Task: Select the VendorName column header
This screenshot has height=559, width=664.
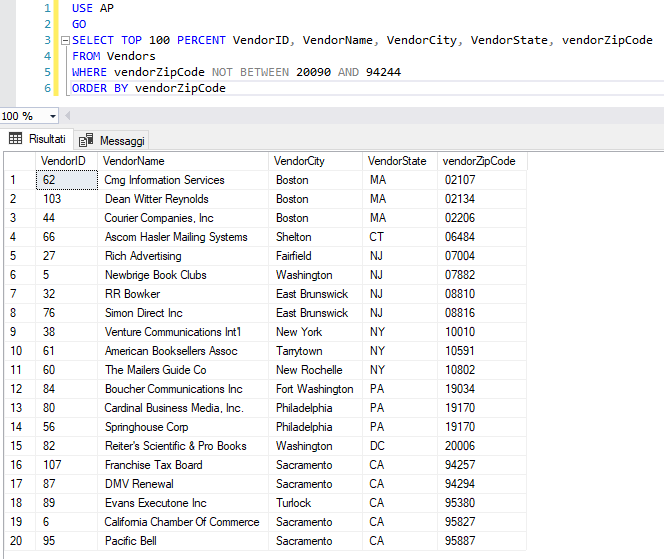Action: coord(183,161)
